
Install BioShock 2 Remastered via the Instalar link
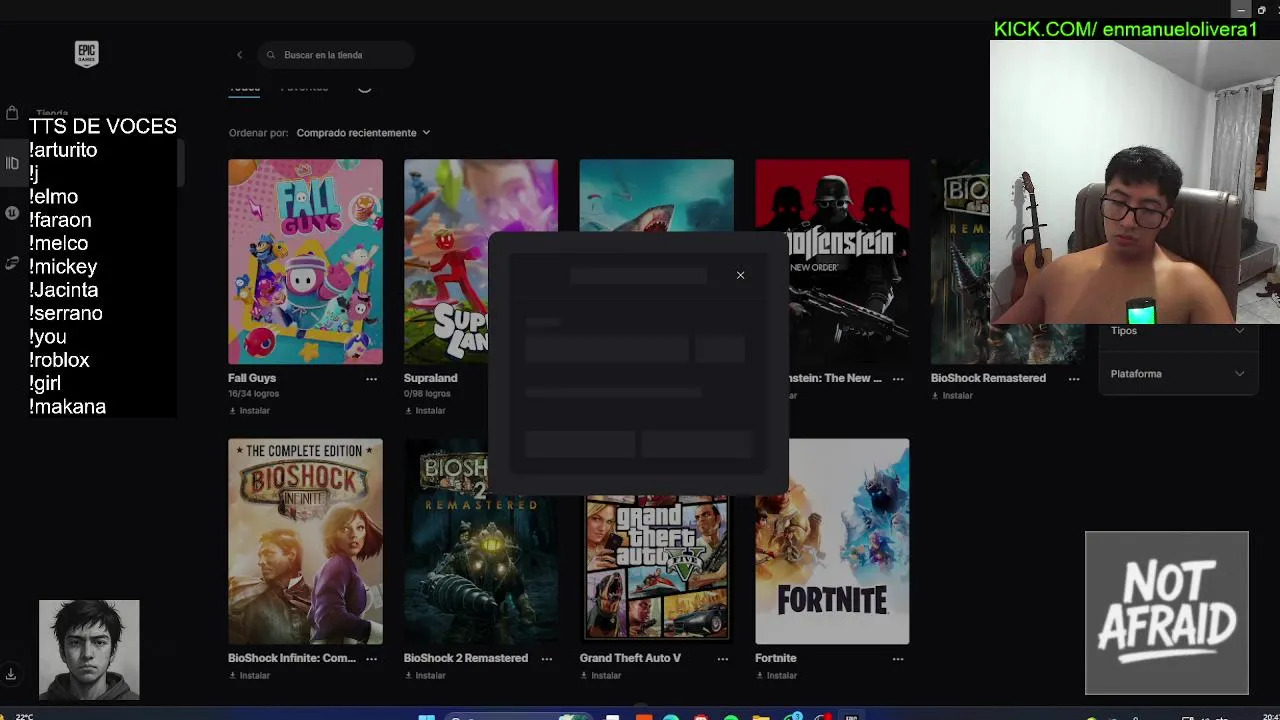pos(425,676)
